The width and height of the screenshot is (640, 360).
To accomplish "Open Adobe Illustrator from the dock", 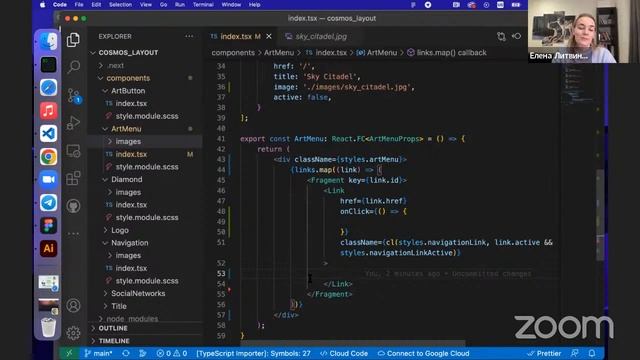I will pyautogui.click(x=48, y=248).
